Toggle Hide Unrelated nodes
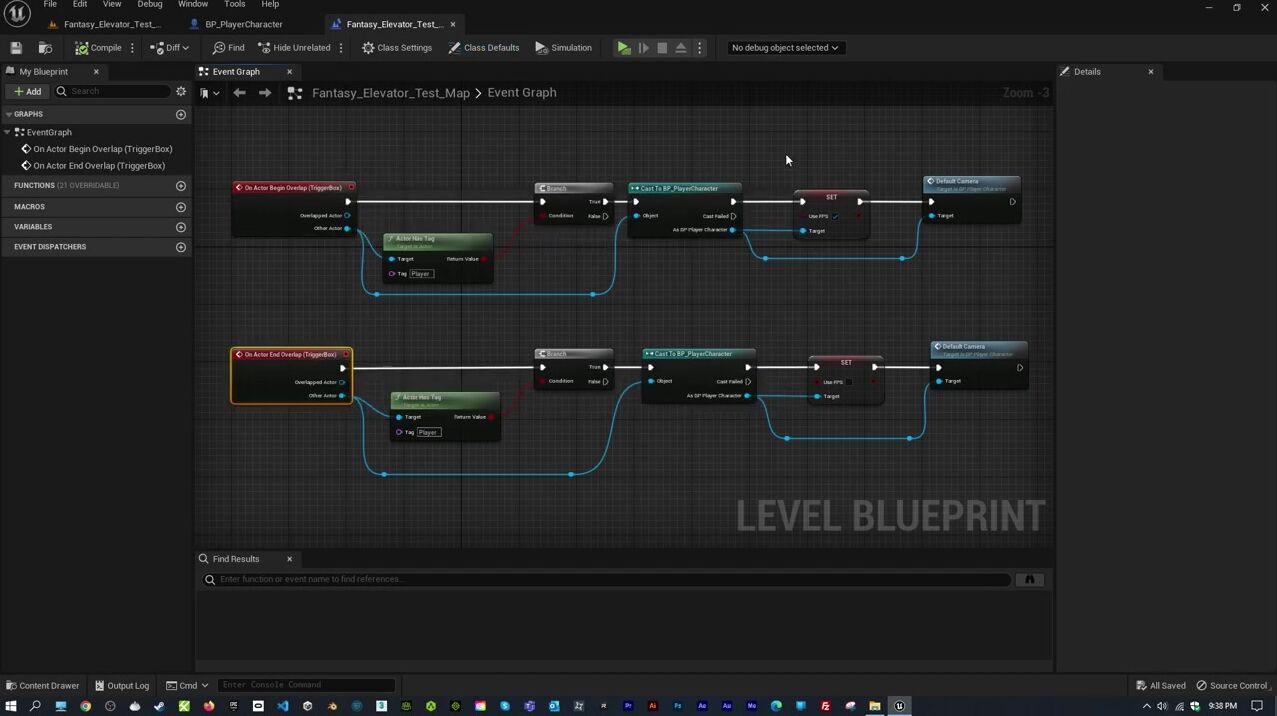1277x716 pixels. [x=294, y=48]
